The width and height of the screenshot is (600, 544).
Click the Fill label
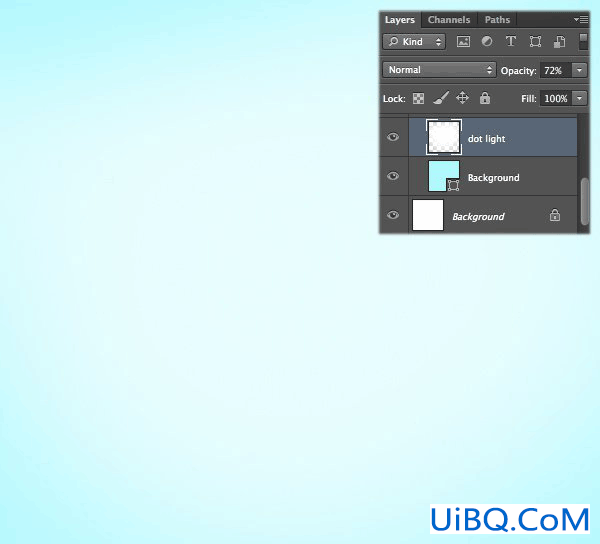[528, 99]
